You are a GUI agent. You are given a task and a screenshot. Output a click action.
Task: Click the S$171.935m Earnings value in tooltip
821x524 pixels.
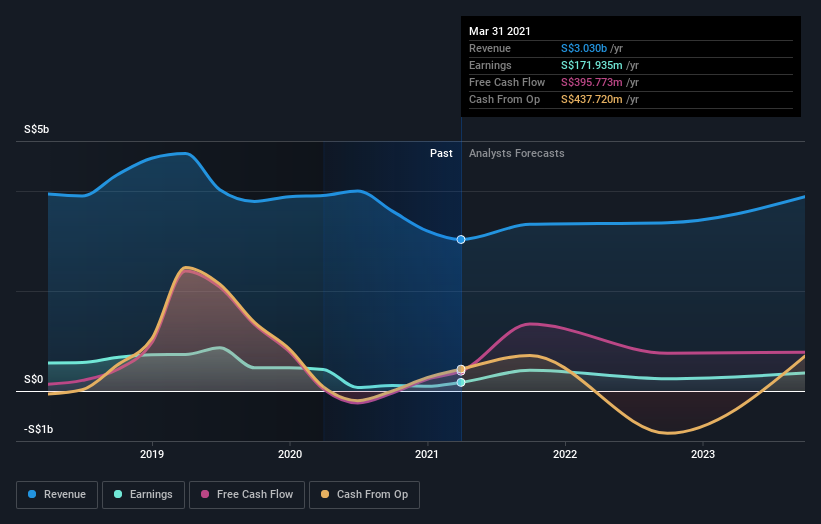(x=592, y=65)
